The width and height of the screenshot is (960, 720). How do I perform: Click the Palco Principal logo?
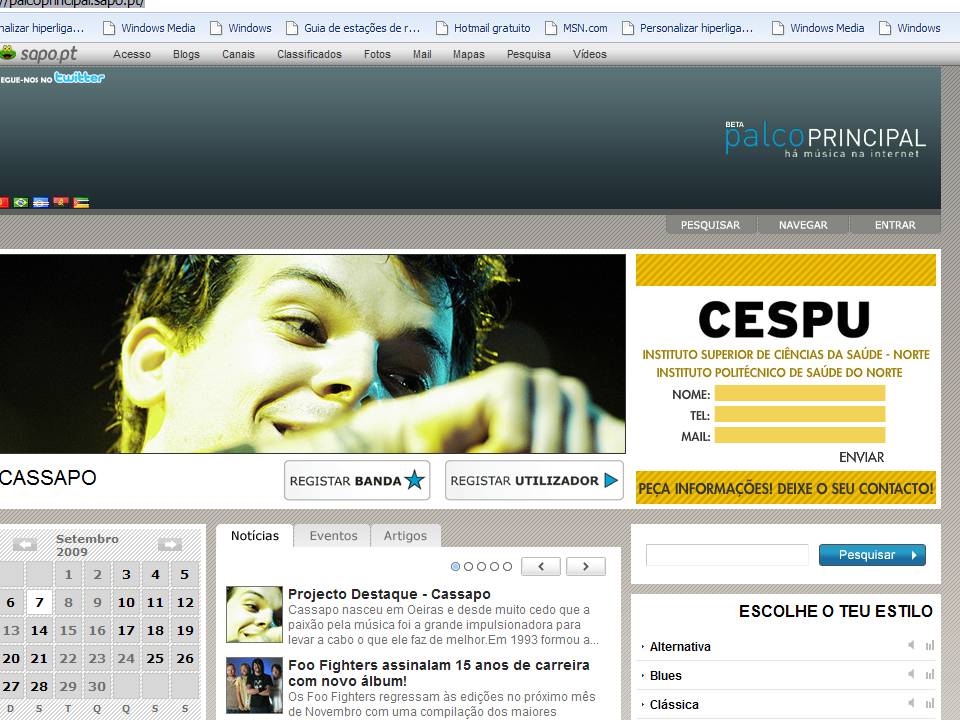click(x=825, y=140)
